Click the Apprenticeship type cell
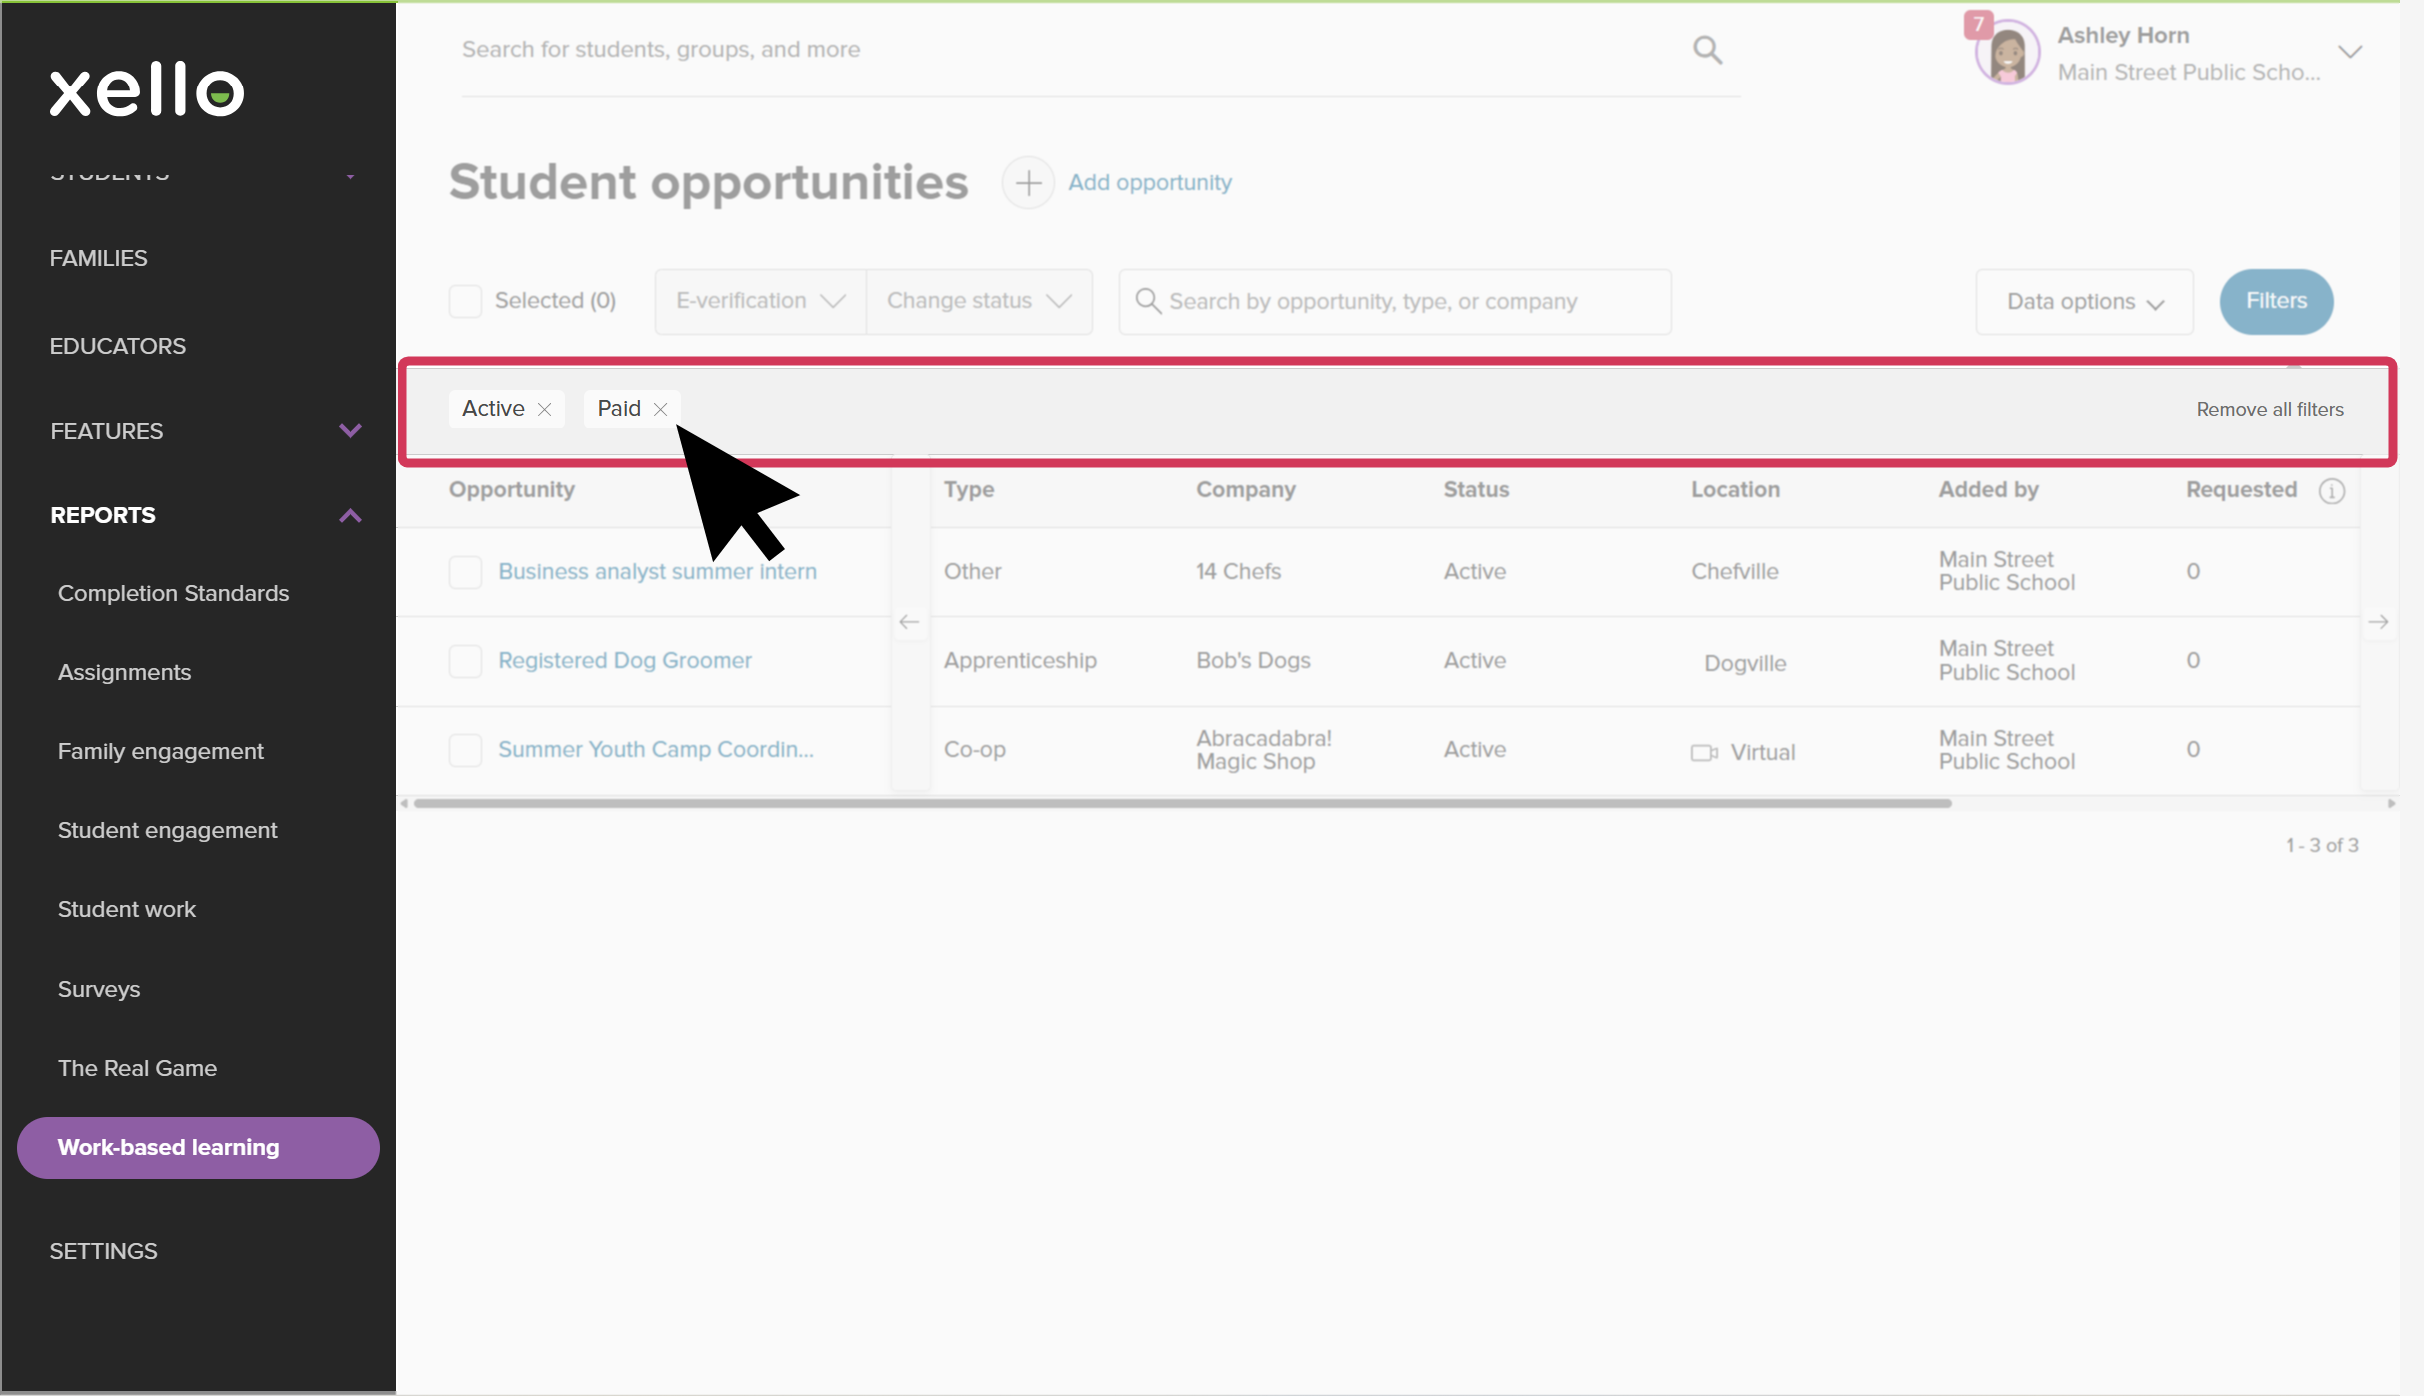Image resolution: width=2424 pixels, height=1396 pixels. tap(1020, 661)
